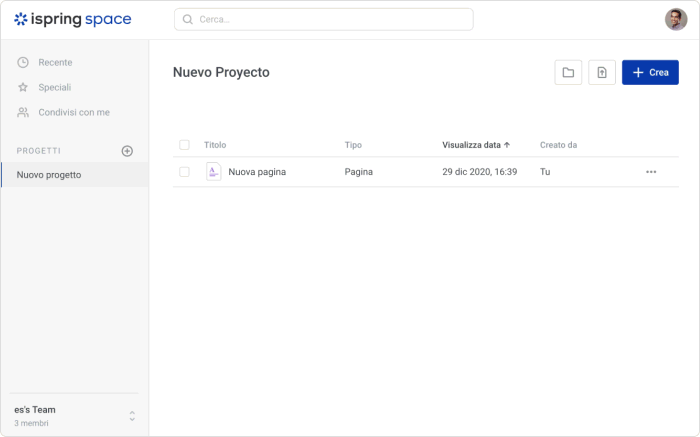
Task: Click the iSpring Space logo
Action: point(73,19)
